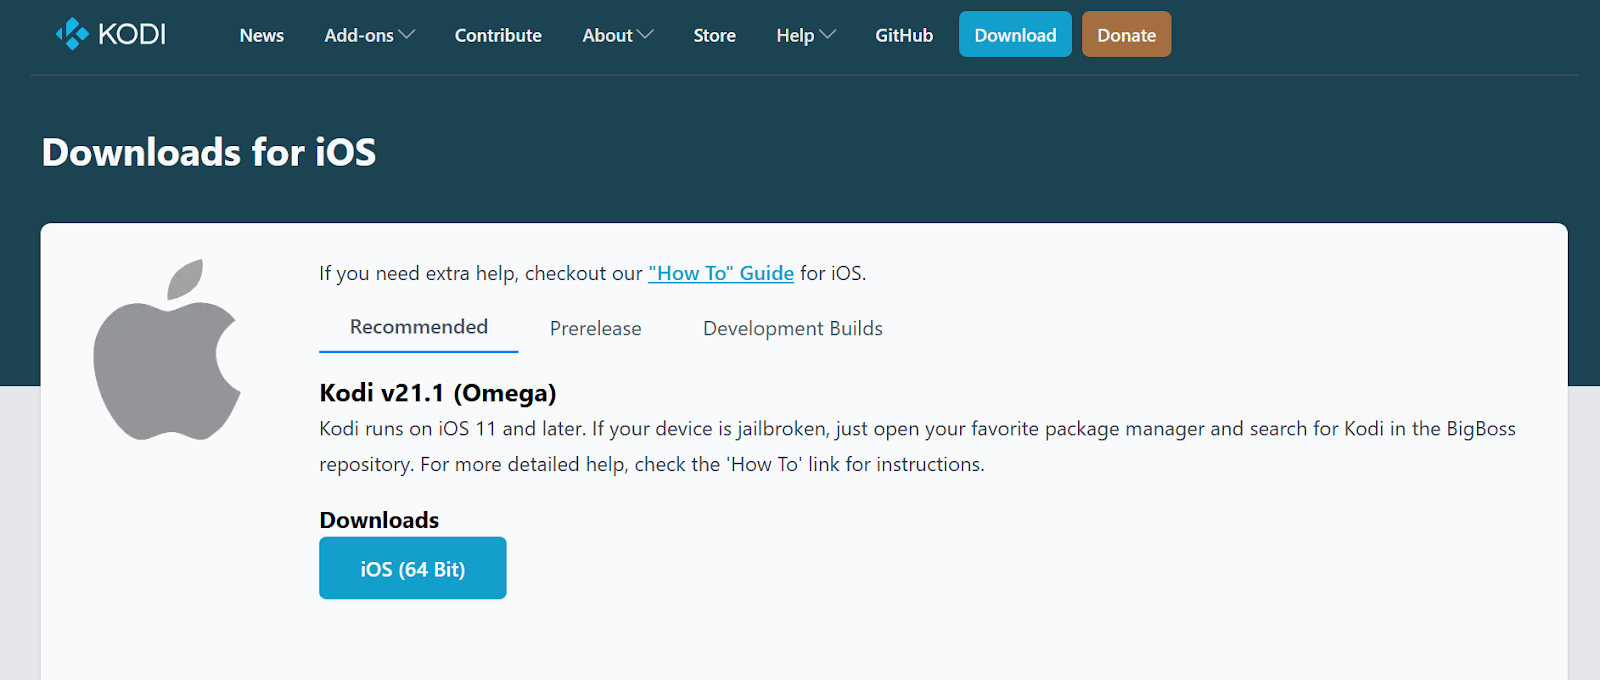Click the Kodi logo in the header
This screenshot has width=1600, height=680.
coord(111,34)
